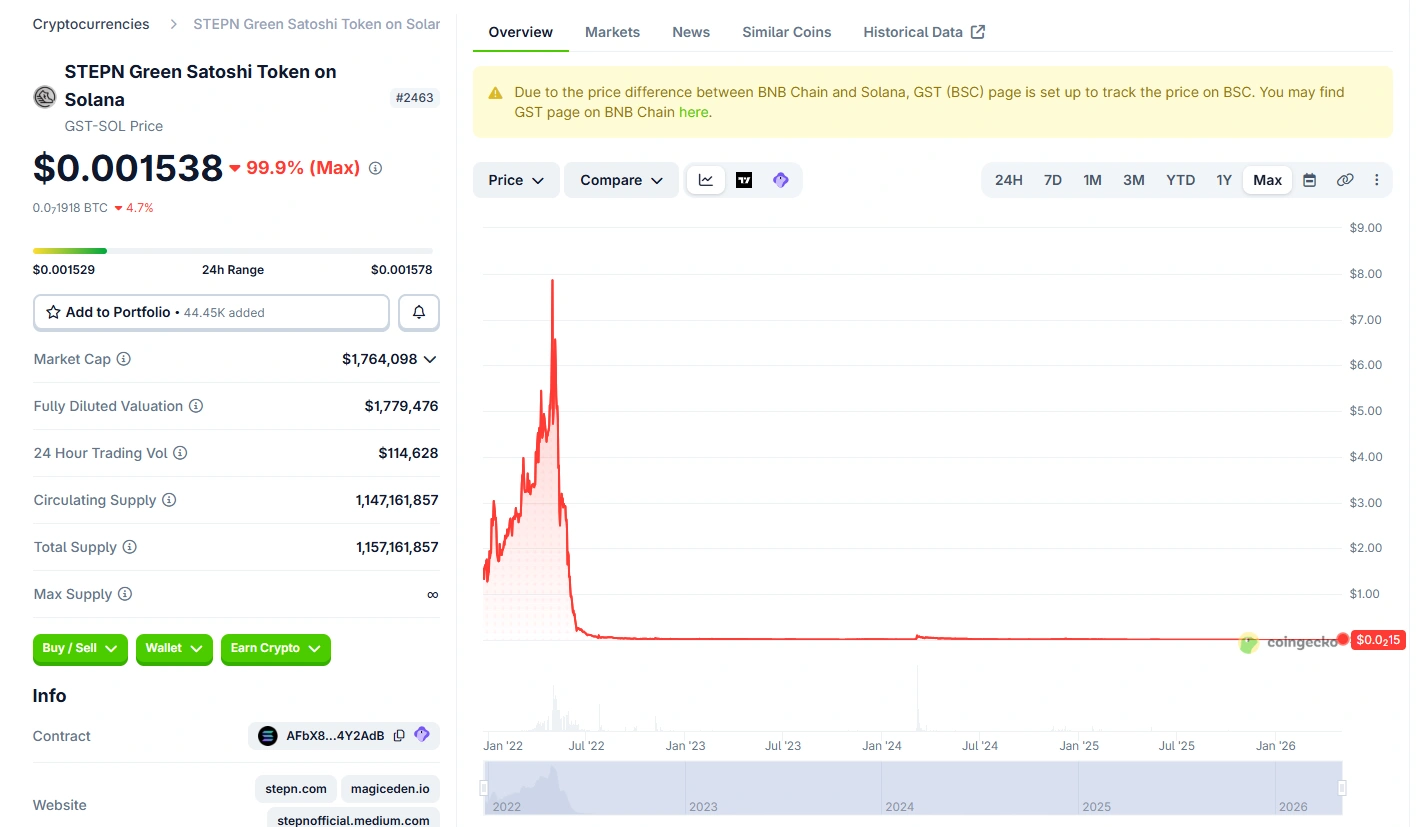Select Max chart range
1417x827 pixels.
click(x=1268, y=180)
